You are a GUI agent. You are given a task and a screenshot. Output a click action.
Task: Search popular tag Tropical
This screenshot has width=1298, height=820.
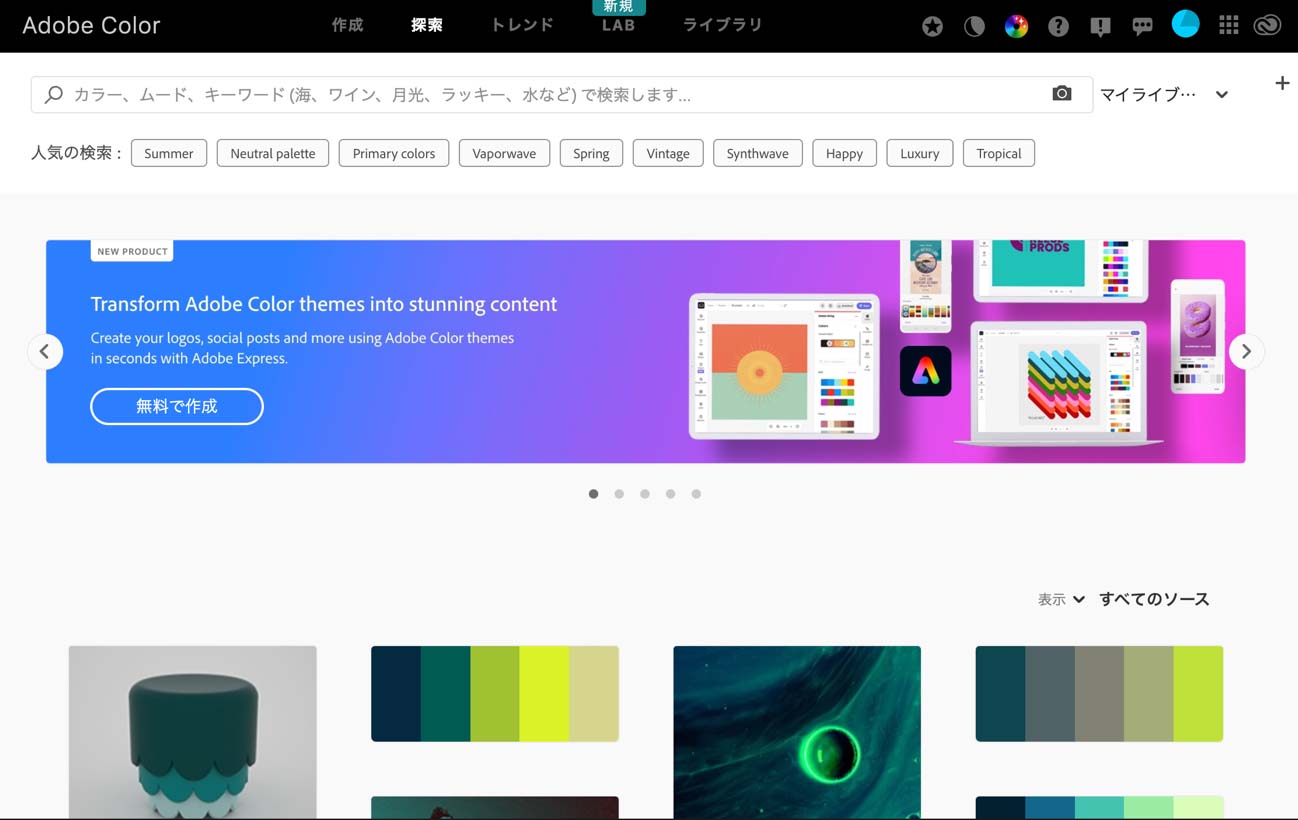point(999,153)
